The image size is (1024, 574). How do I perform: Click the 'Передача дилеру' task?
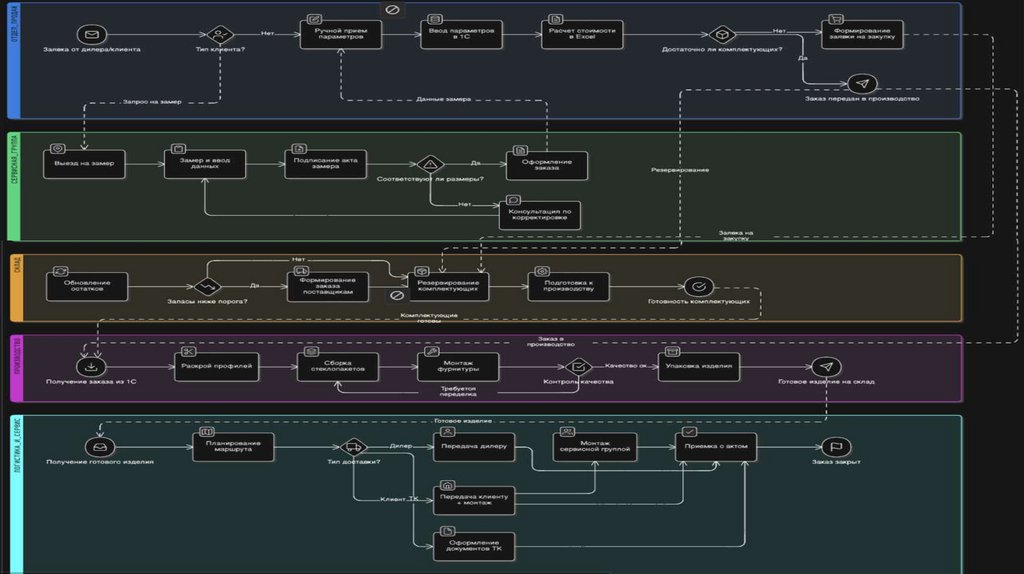[x=474, y=447]
